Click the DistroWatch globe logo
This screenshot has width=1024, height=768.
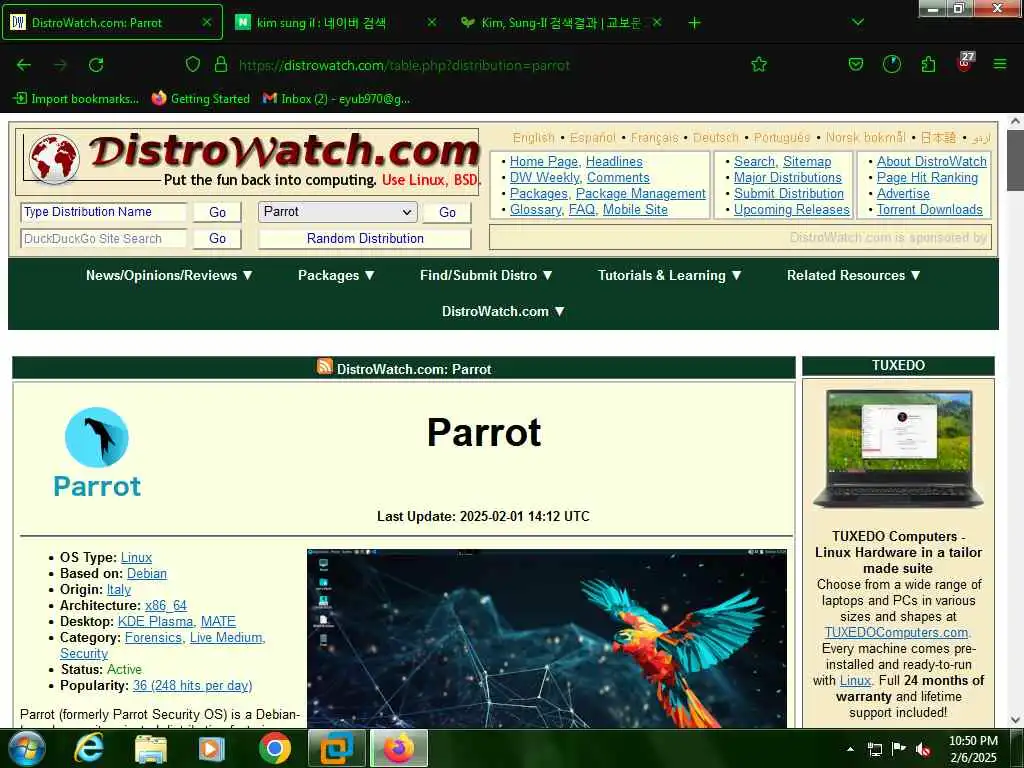click(x=54, y=158)
